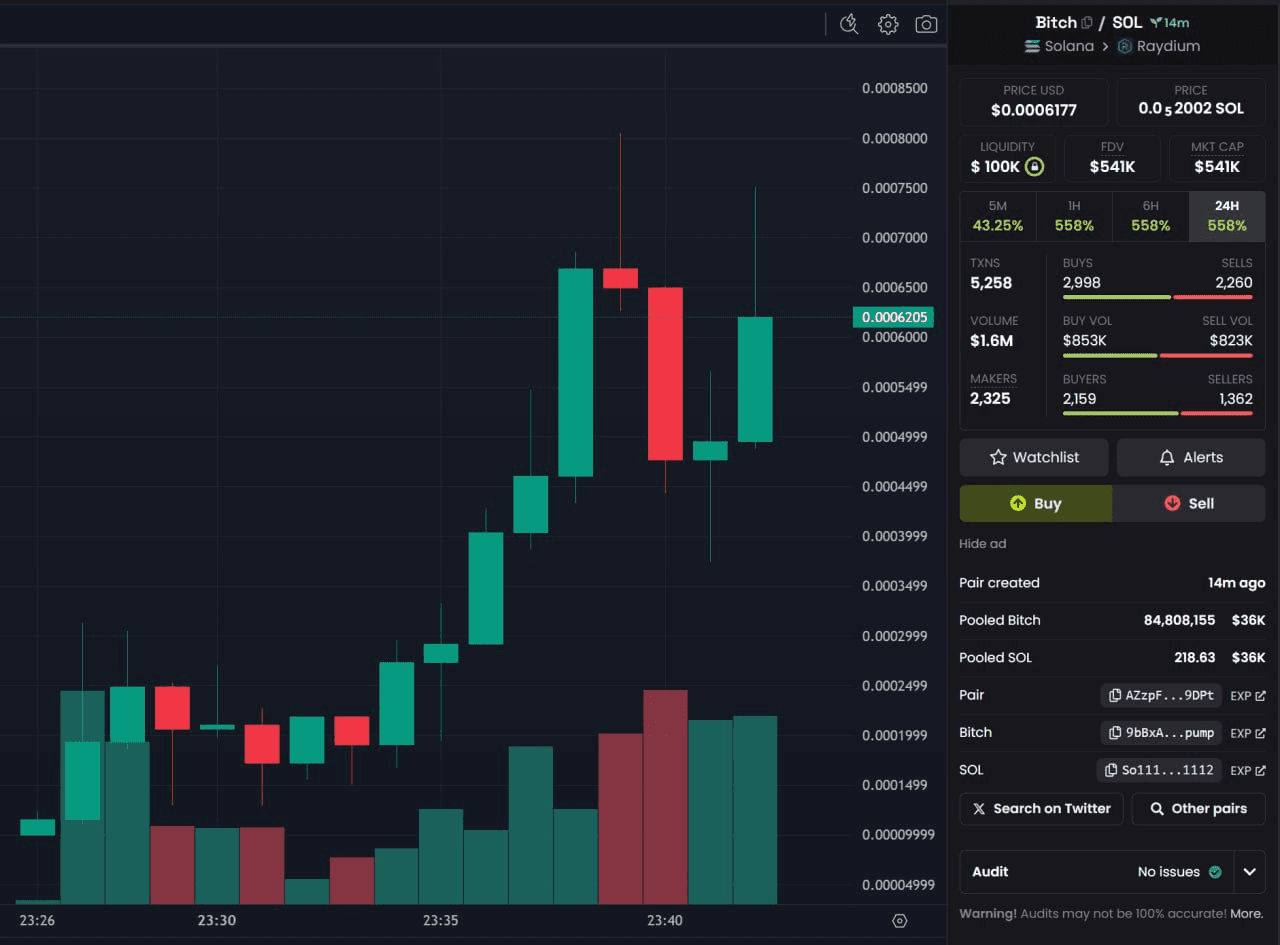Viewport: 1280px width, 945px height.
Task: Click the Solana chain logo
Action: (x=1033, y=46)
